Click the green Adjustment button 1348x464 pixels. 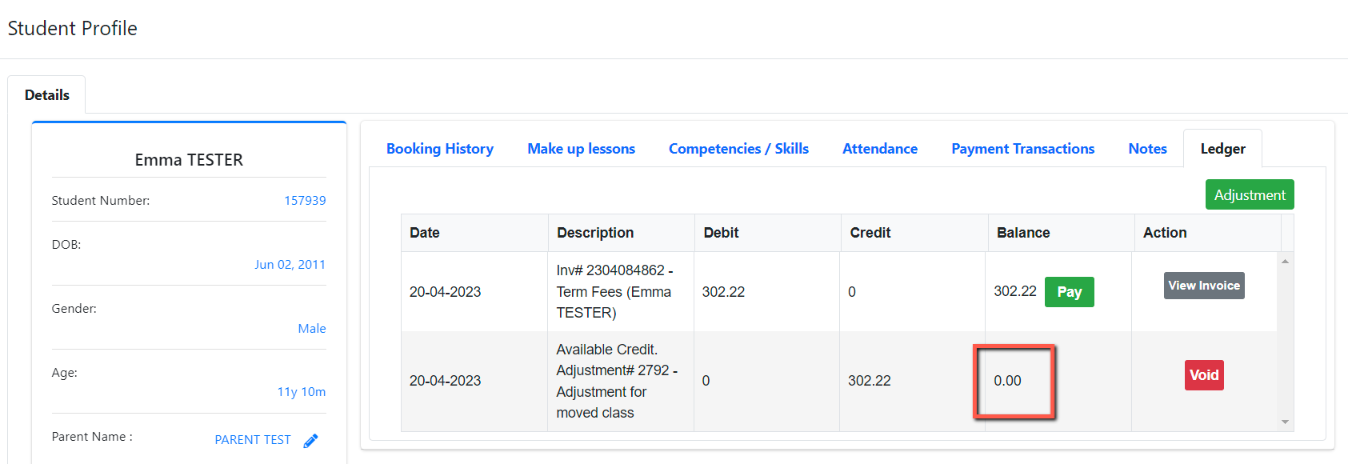tap(1250, 195)
